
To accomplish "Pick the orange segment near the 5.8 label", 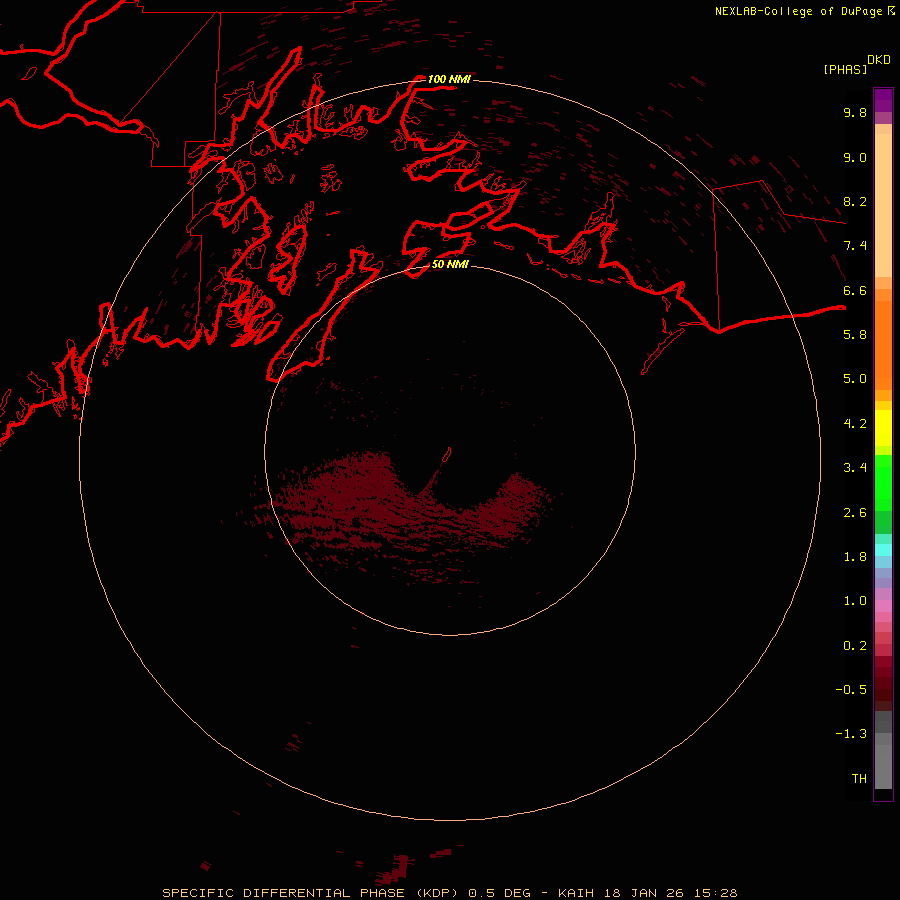I will coord(883,344).
